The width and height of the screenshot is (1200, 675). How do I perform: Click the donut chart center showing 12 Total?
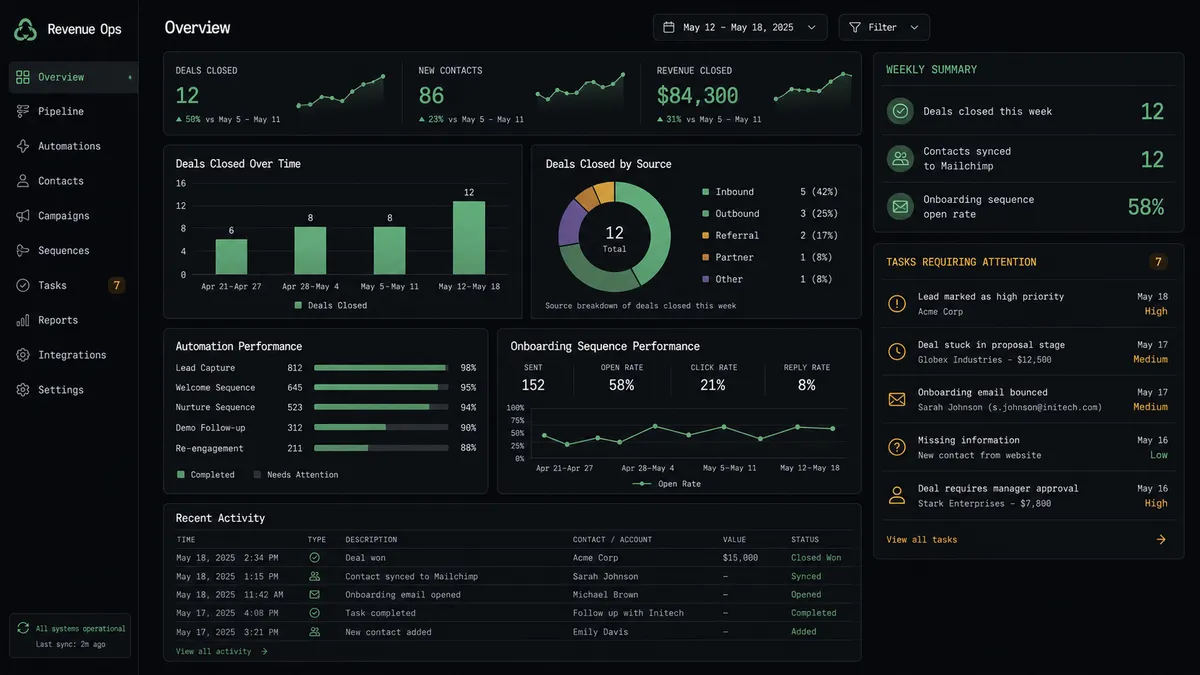[614, 238]
